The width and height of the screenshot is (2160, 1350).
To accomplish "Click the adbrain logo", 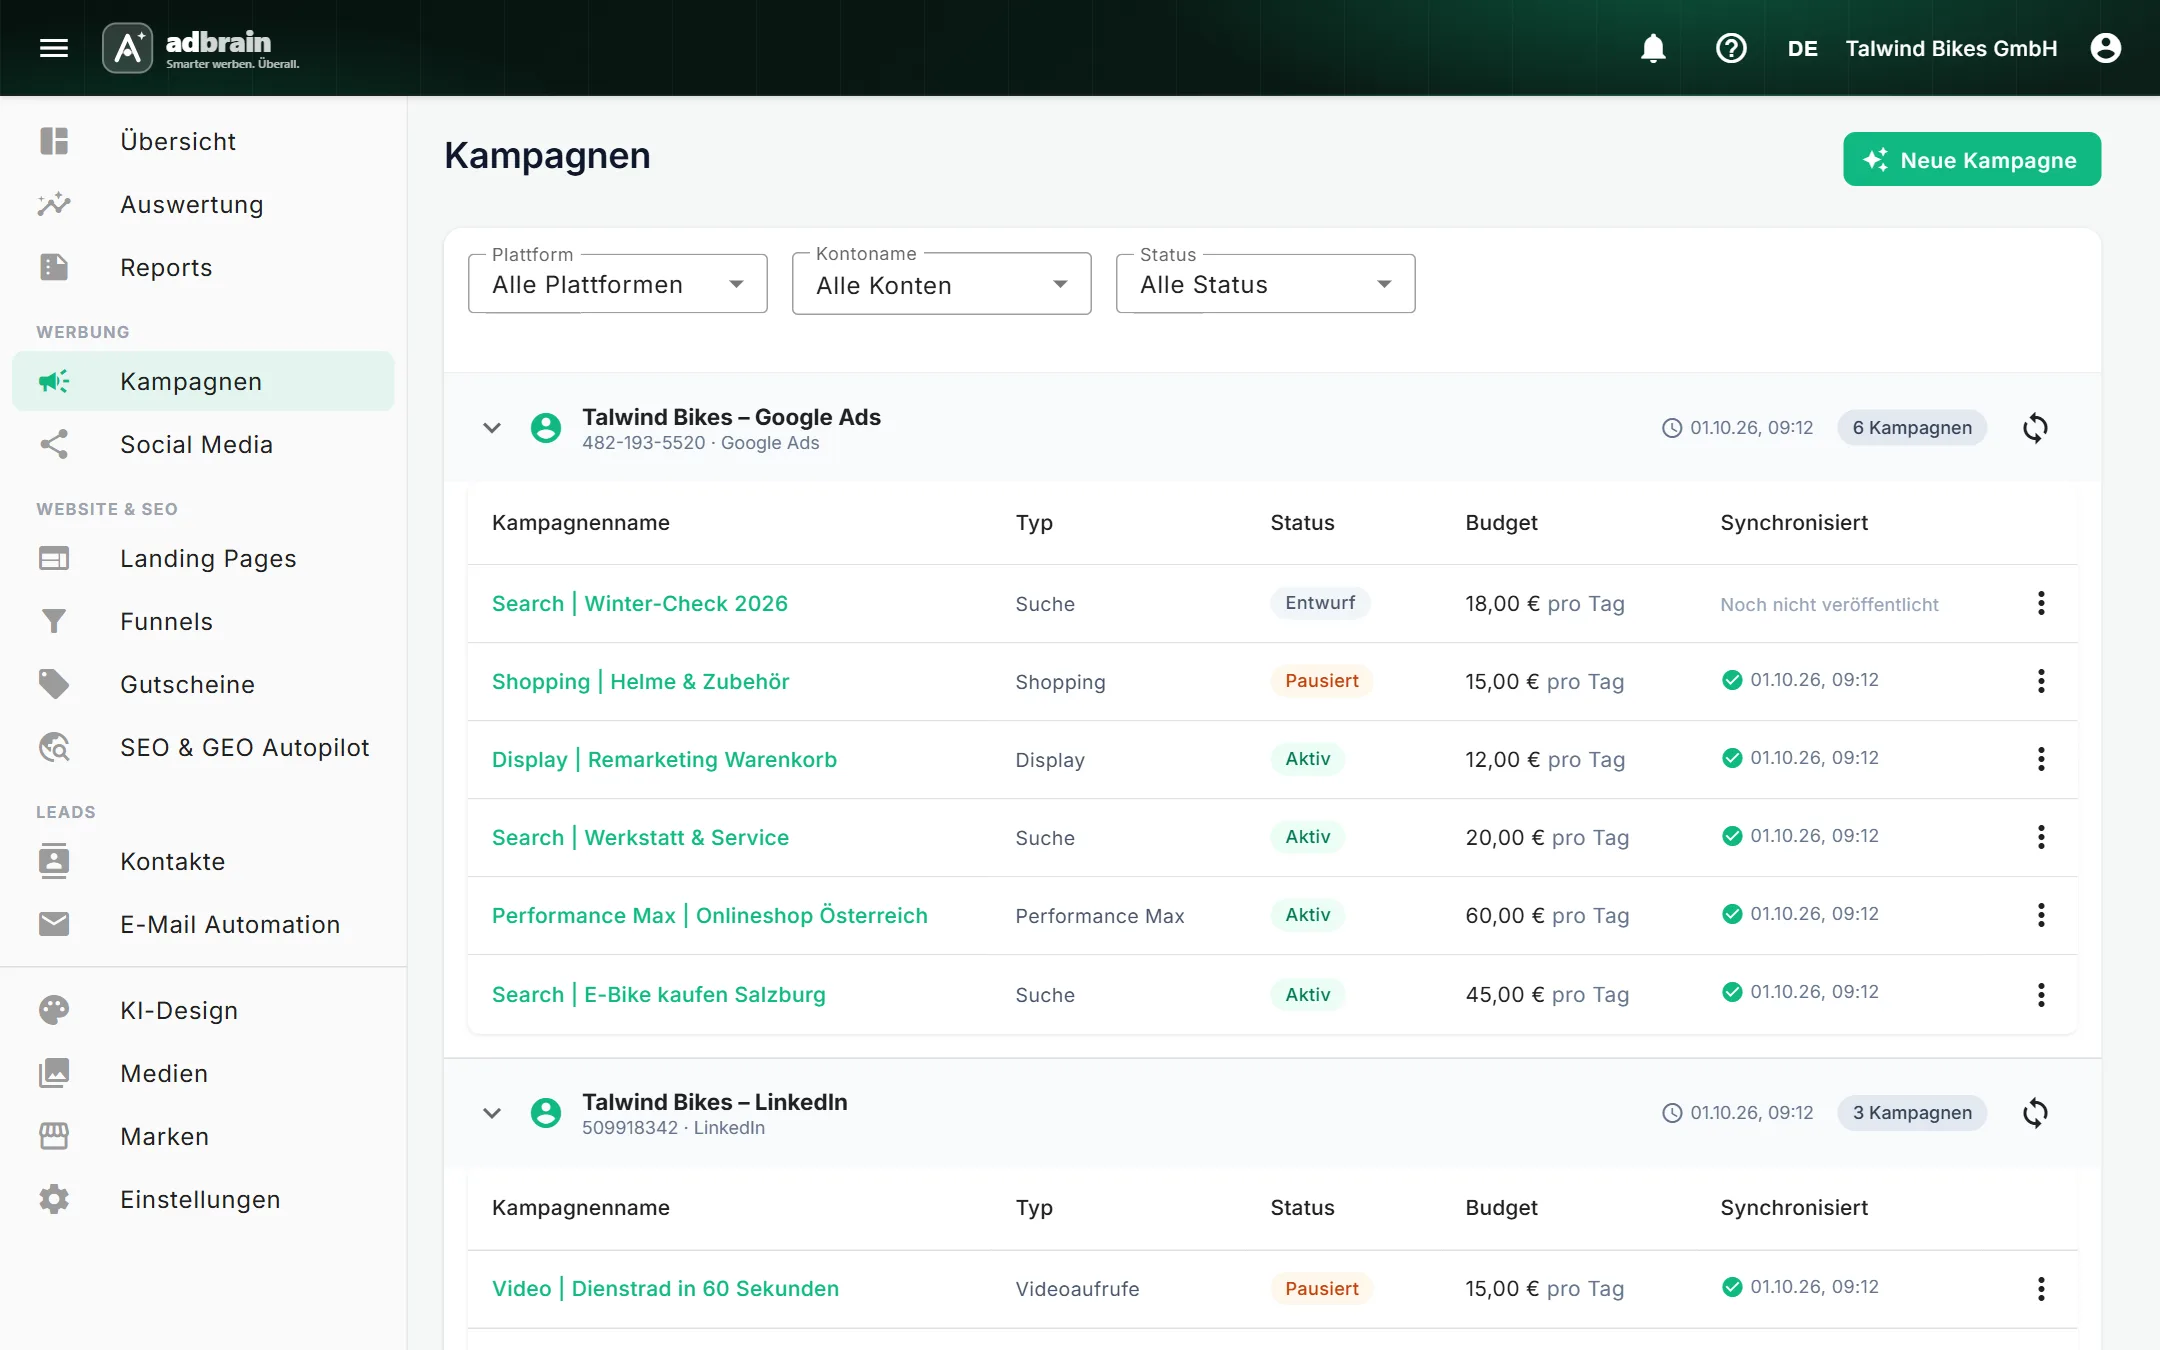I will (x=201, y=48).
